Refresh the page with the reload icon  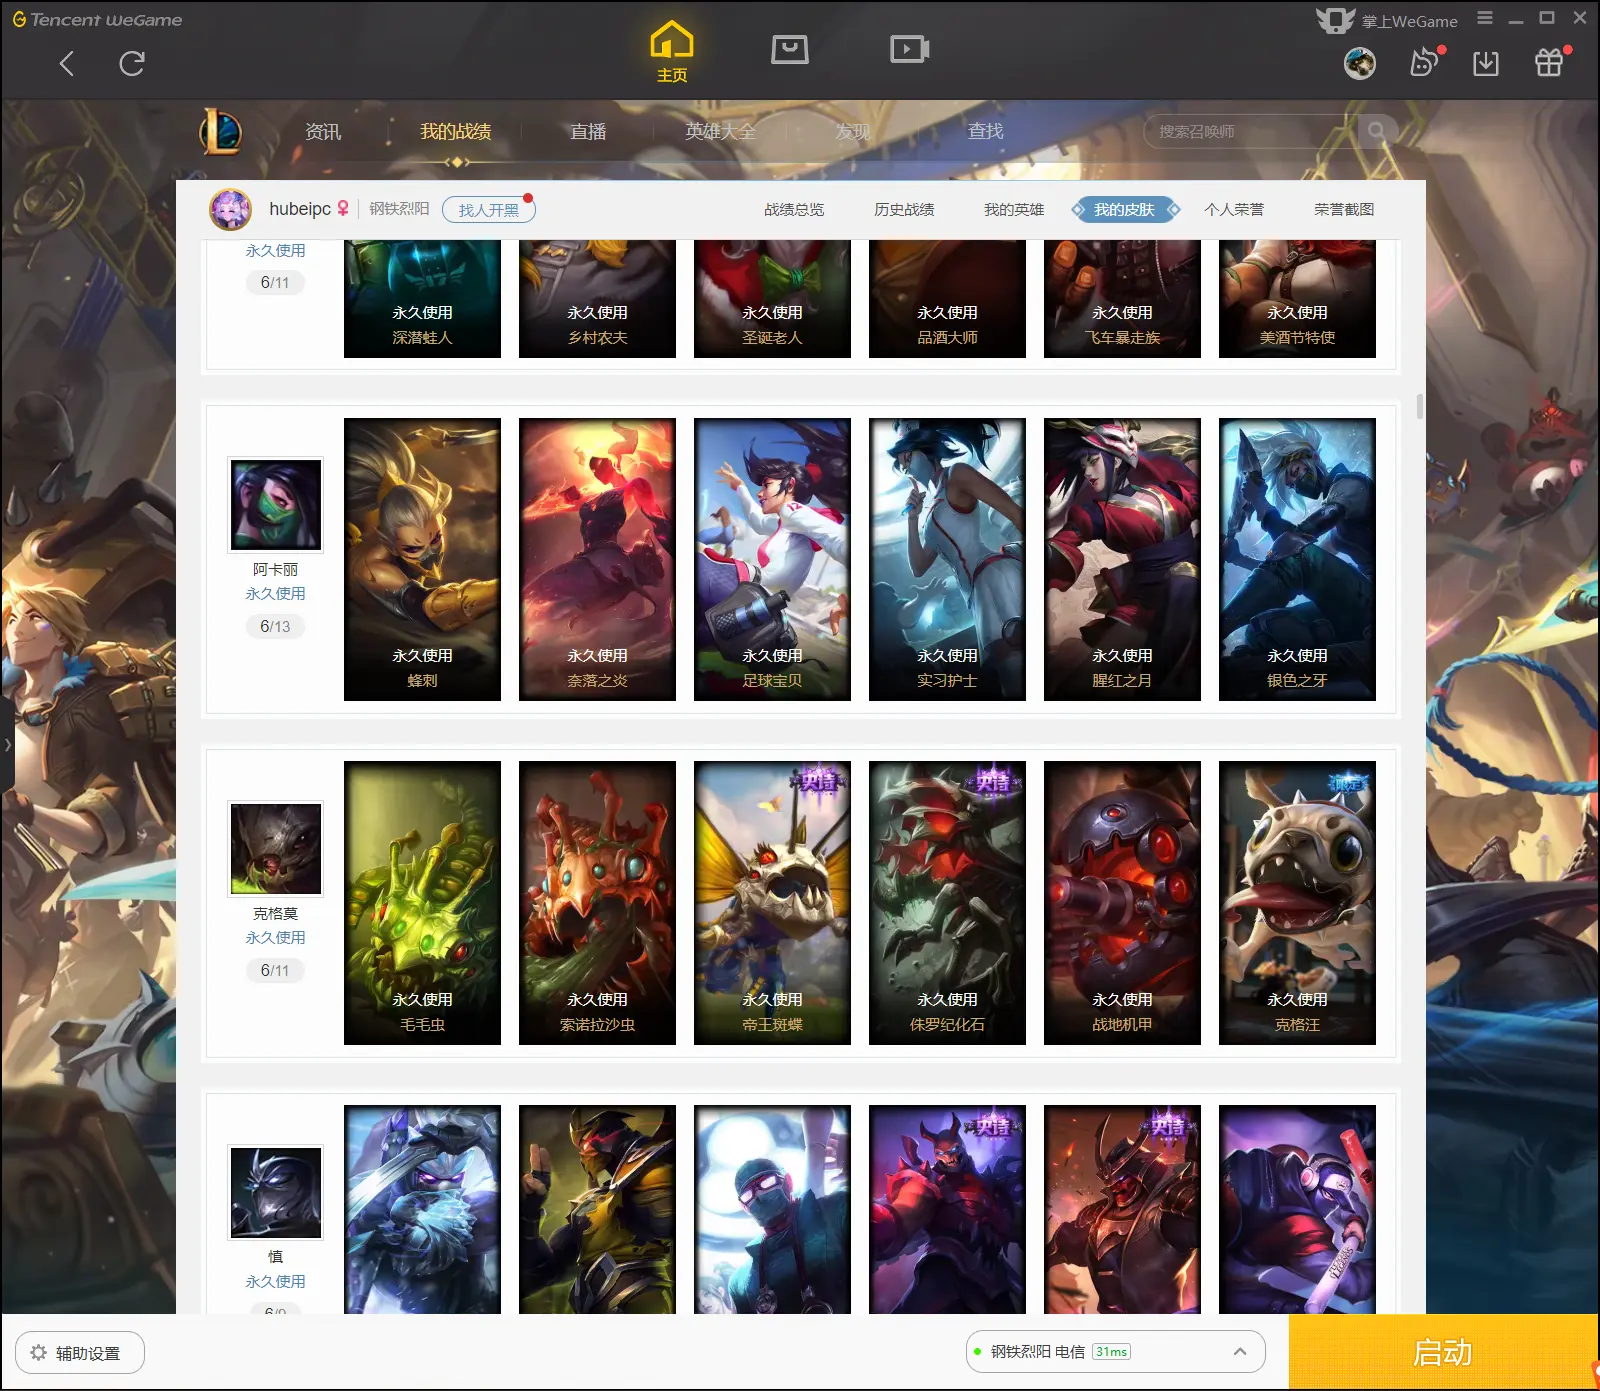(x=132, y=64)
